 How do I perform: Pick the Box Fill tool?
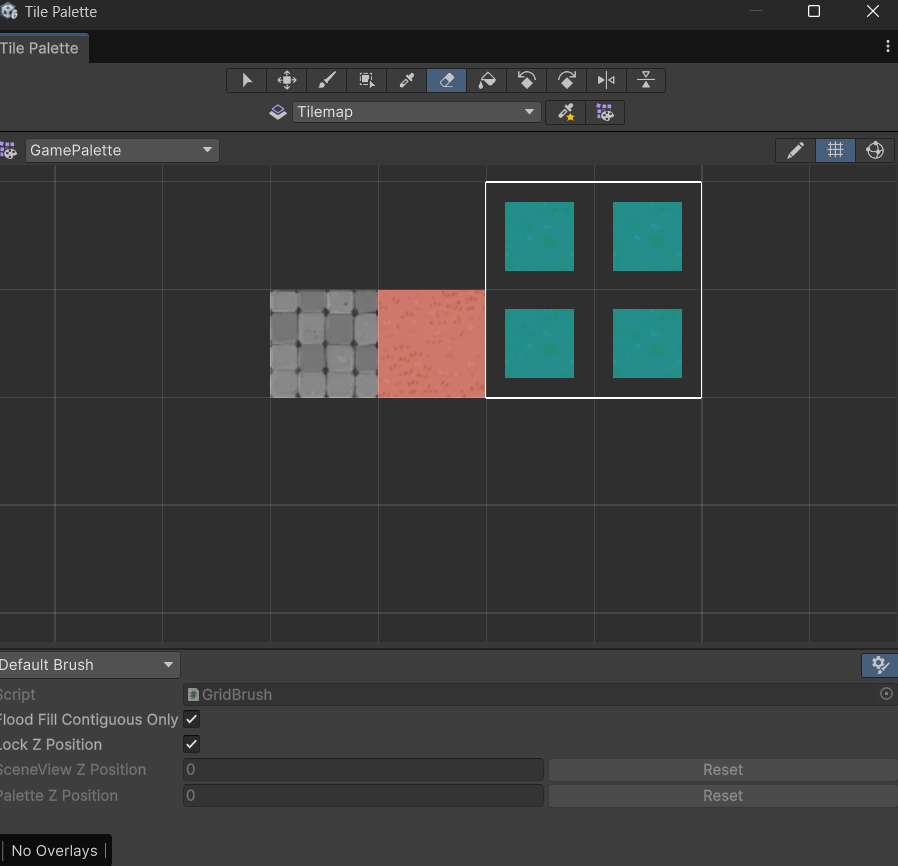tap(367, 81)
